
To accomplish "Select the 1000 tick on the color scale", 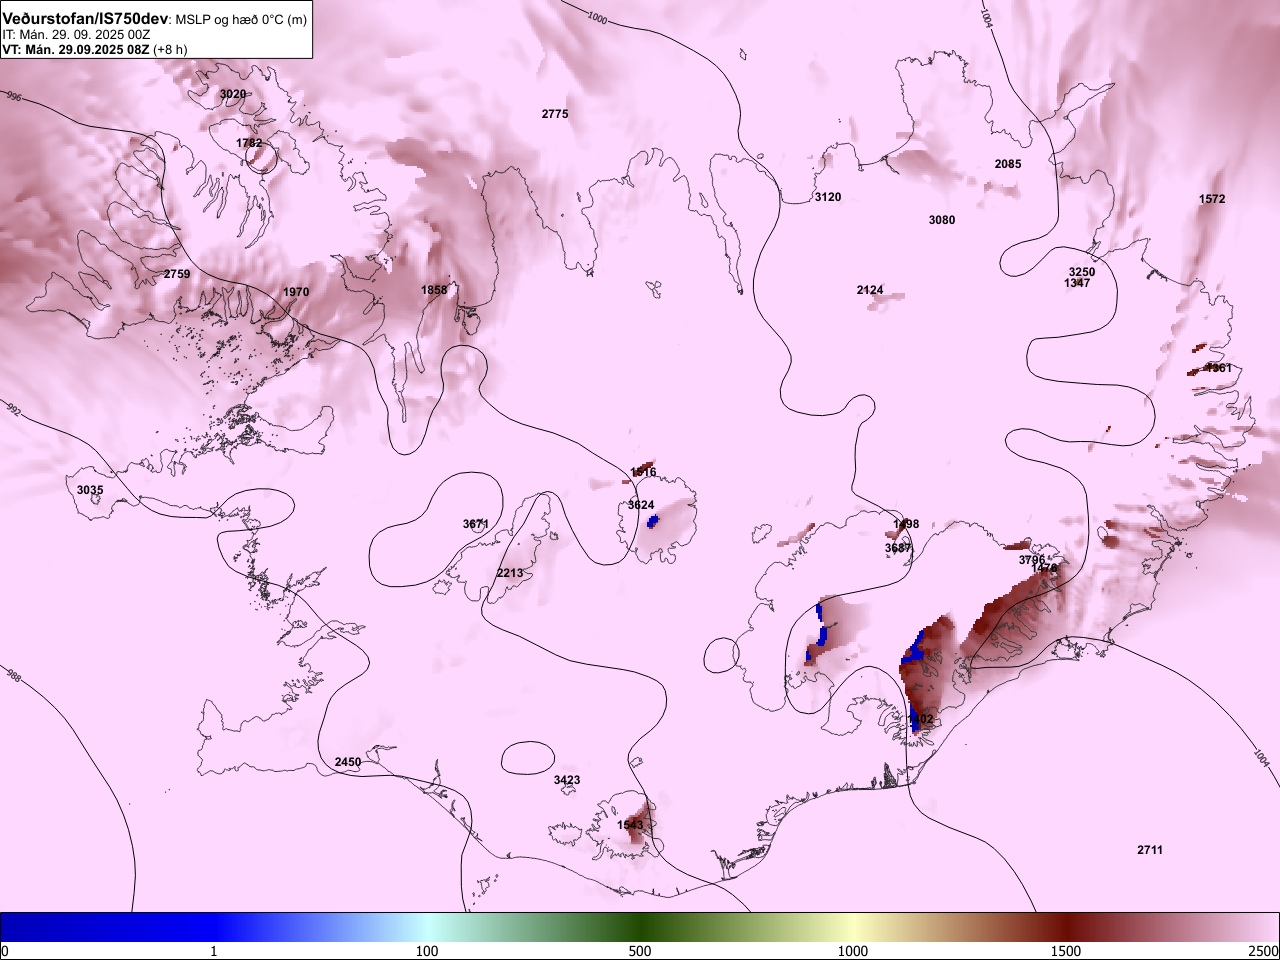I will (x=853, y=951).
